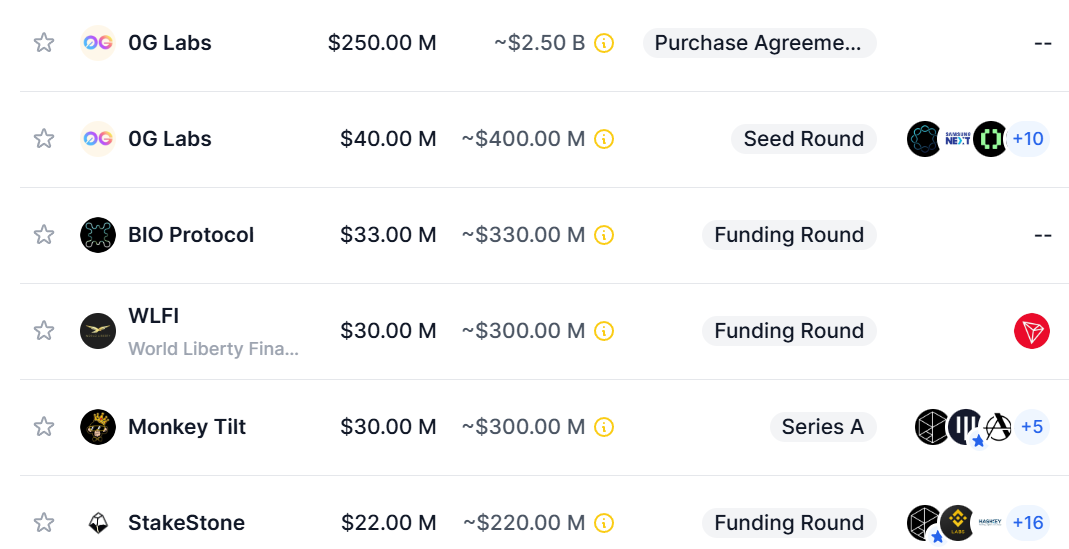Open the Purchase Agreement tag
The image size is (1069, 549).
tap(758, 43)
